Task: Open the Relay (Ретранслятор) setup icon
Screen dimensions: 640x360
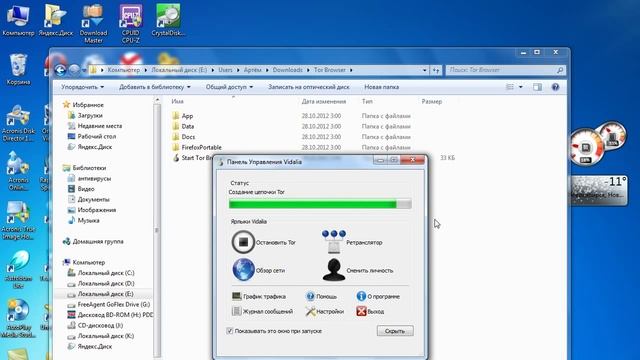Action: click(334, 241)
